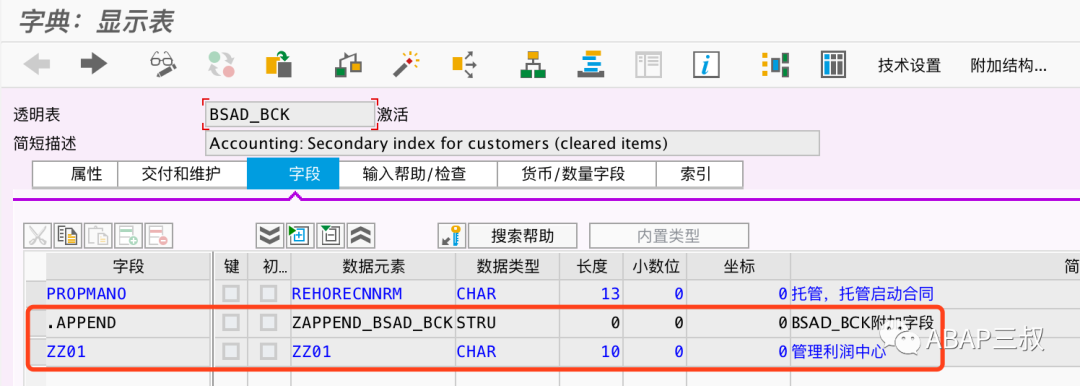Open data element REHORECNNRM

click(x=347, y=294)
